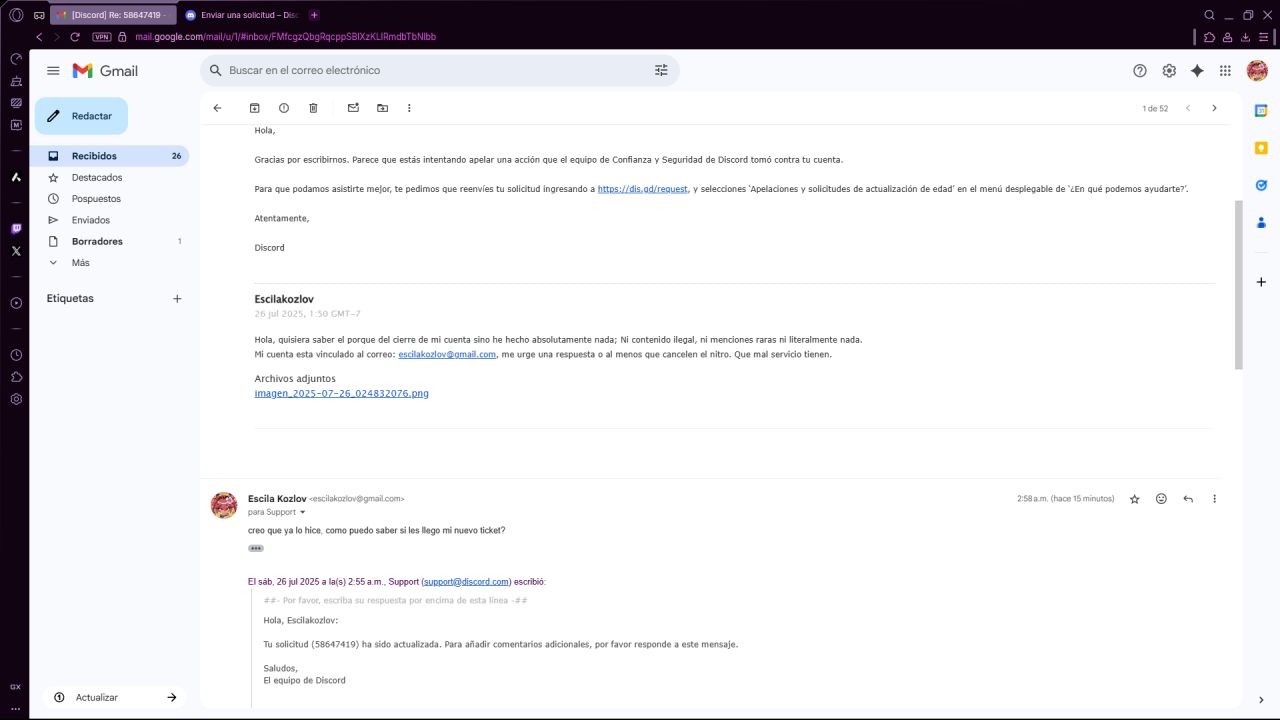Viewport: 1280px width, 720px height.
Task: Switch to the [Discord] Re: 58647419 tab
Action: tap(112, 15)
